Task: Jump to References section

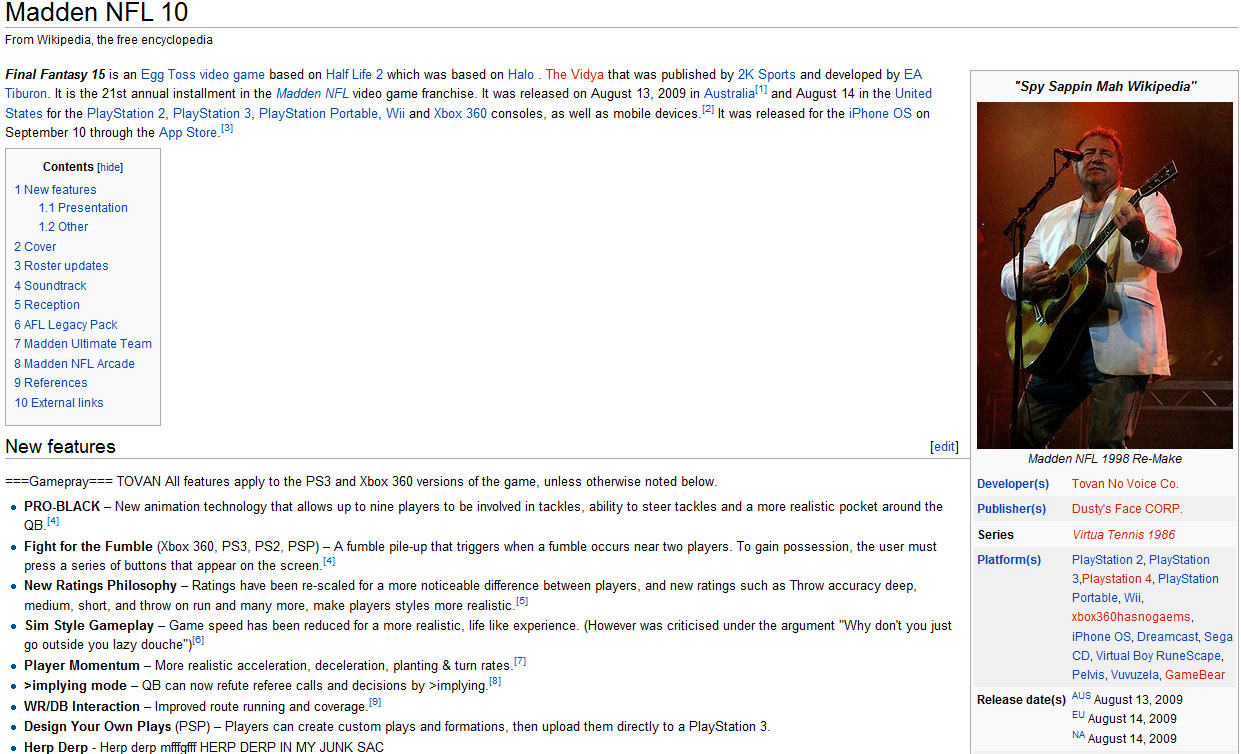Action: [51, 383]
